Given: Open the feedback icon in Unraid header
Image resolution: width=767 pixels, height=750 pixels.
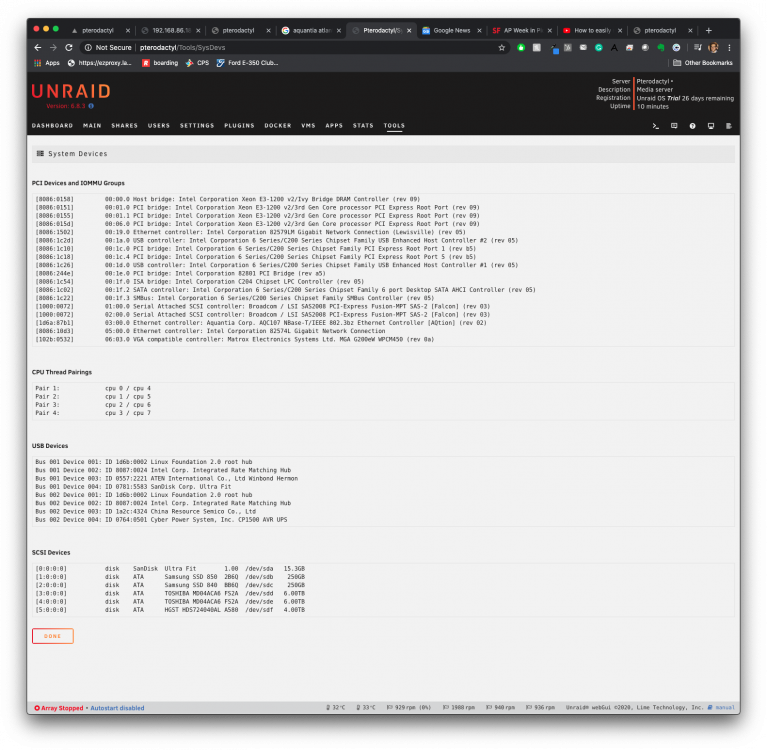Looking at the screenshot, I should coord(674,126).
